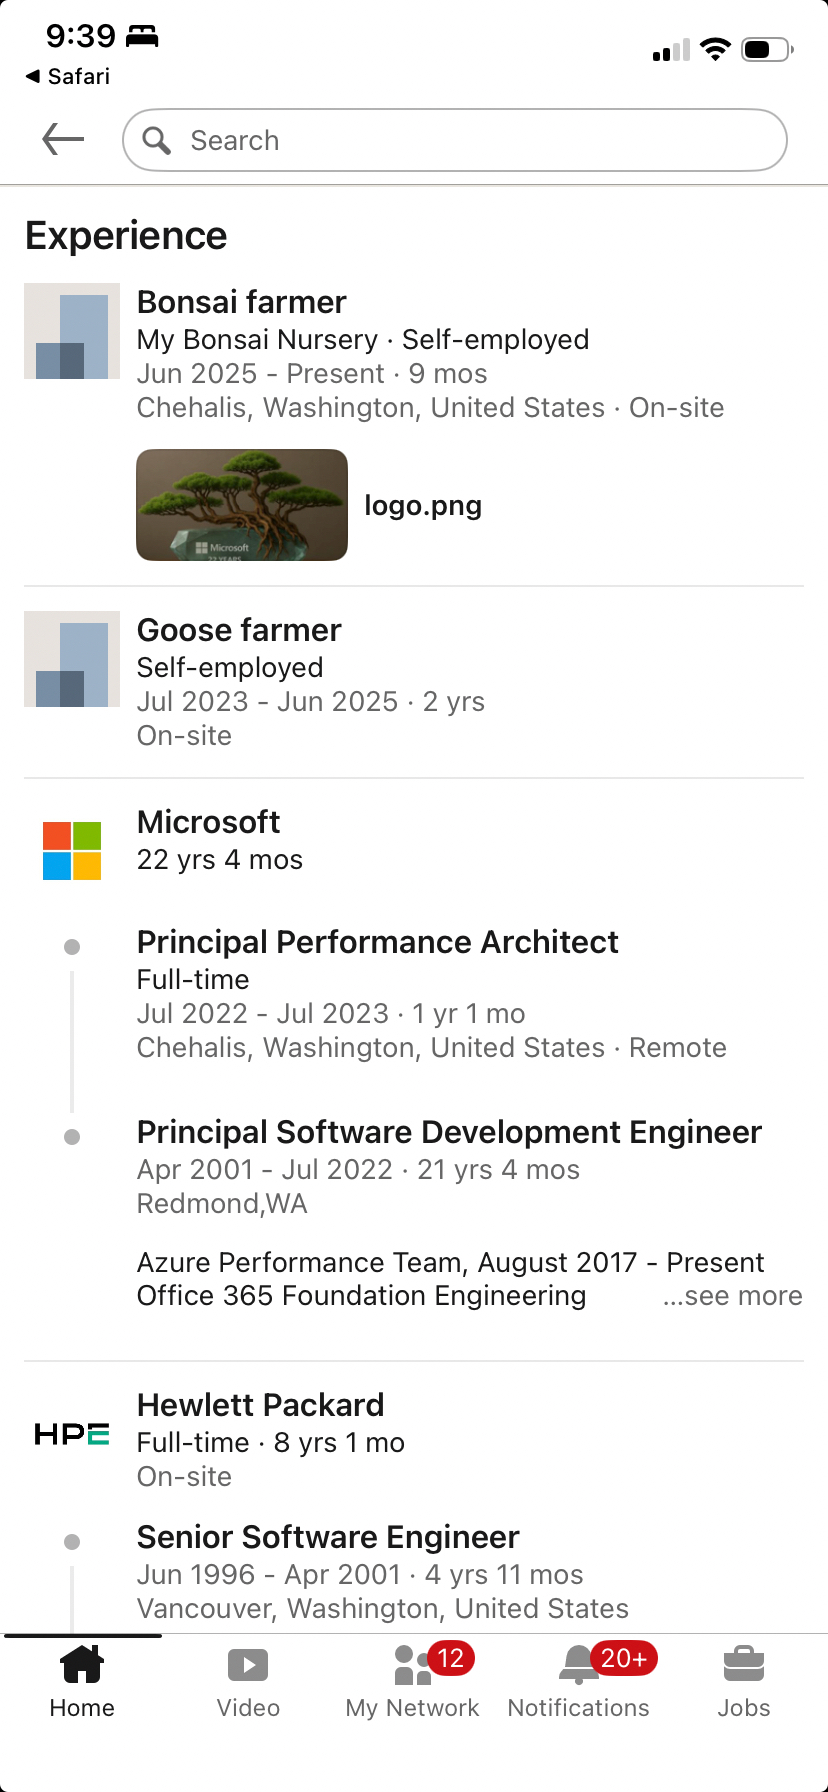Open the logo.png bonsai thumbnail

[242, 505]
